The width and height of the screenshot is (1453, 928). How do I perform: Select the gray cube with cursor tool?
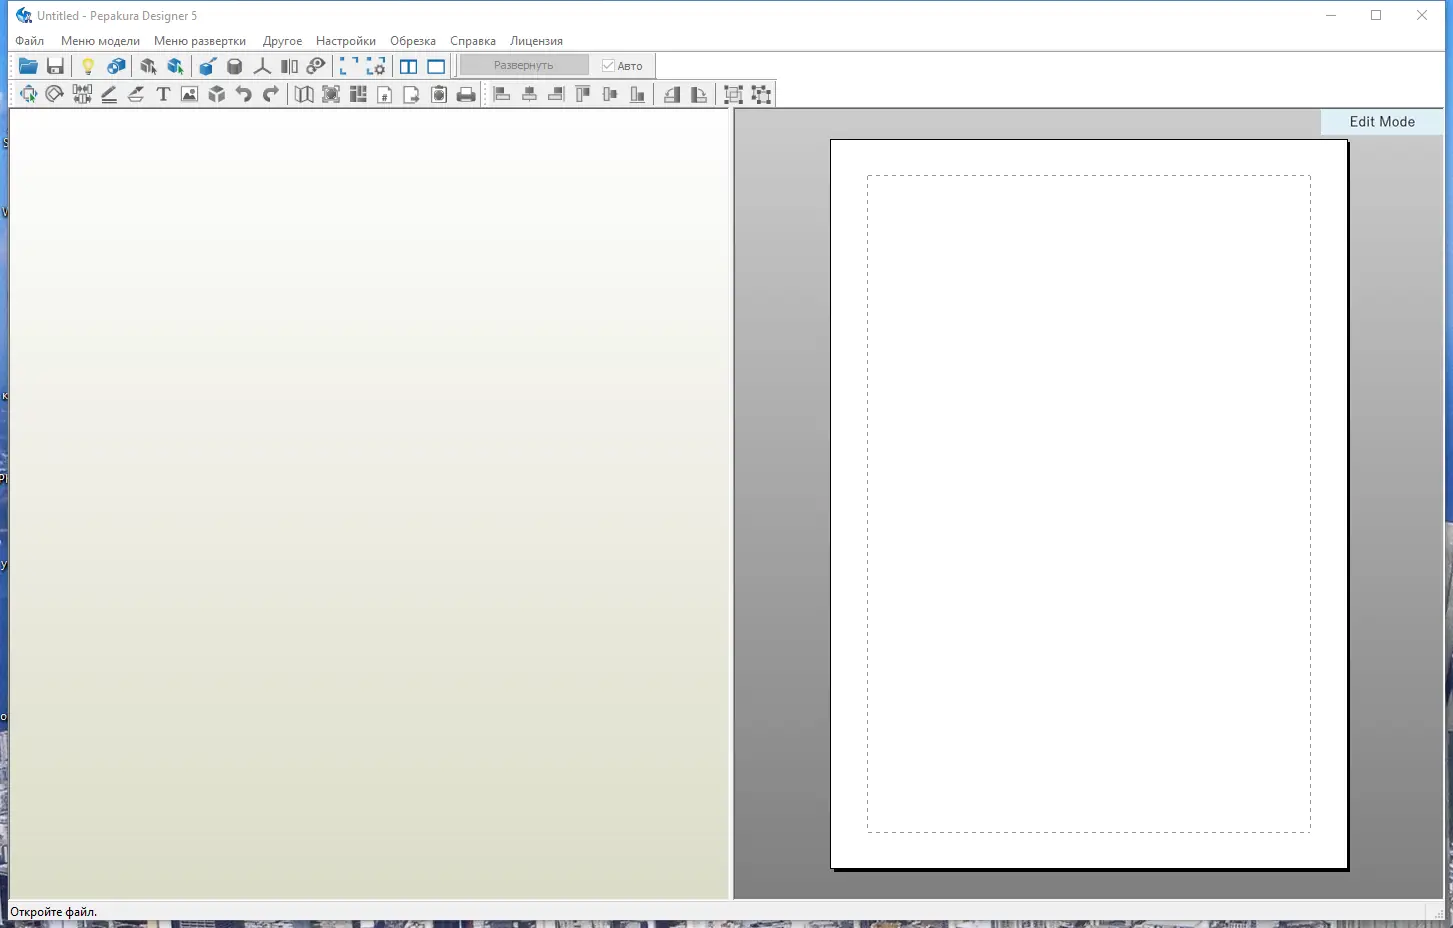pos(148,66)
